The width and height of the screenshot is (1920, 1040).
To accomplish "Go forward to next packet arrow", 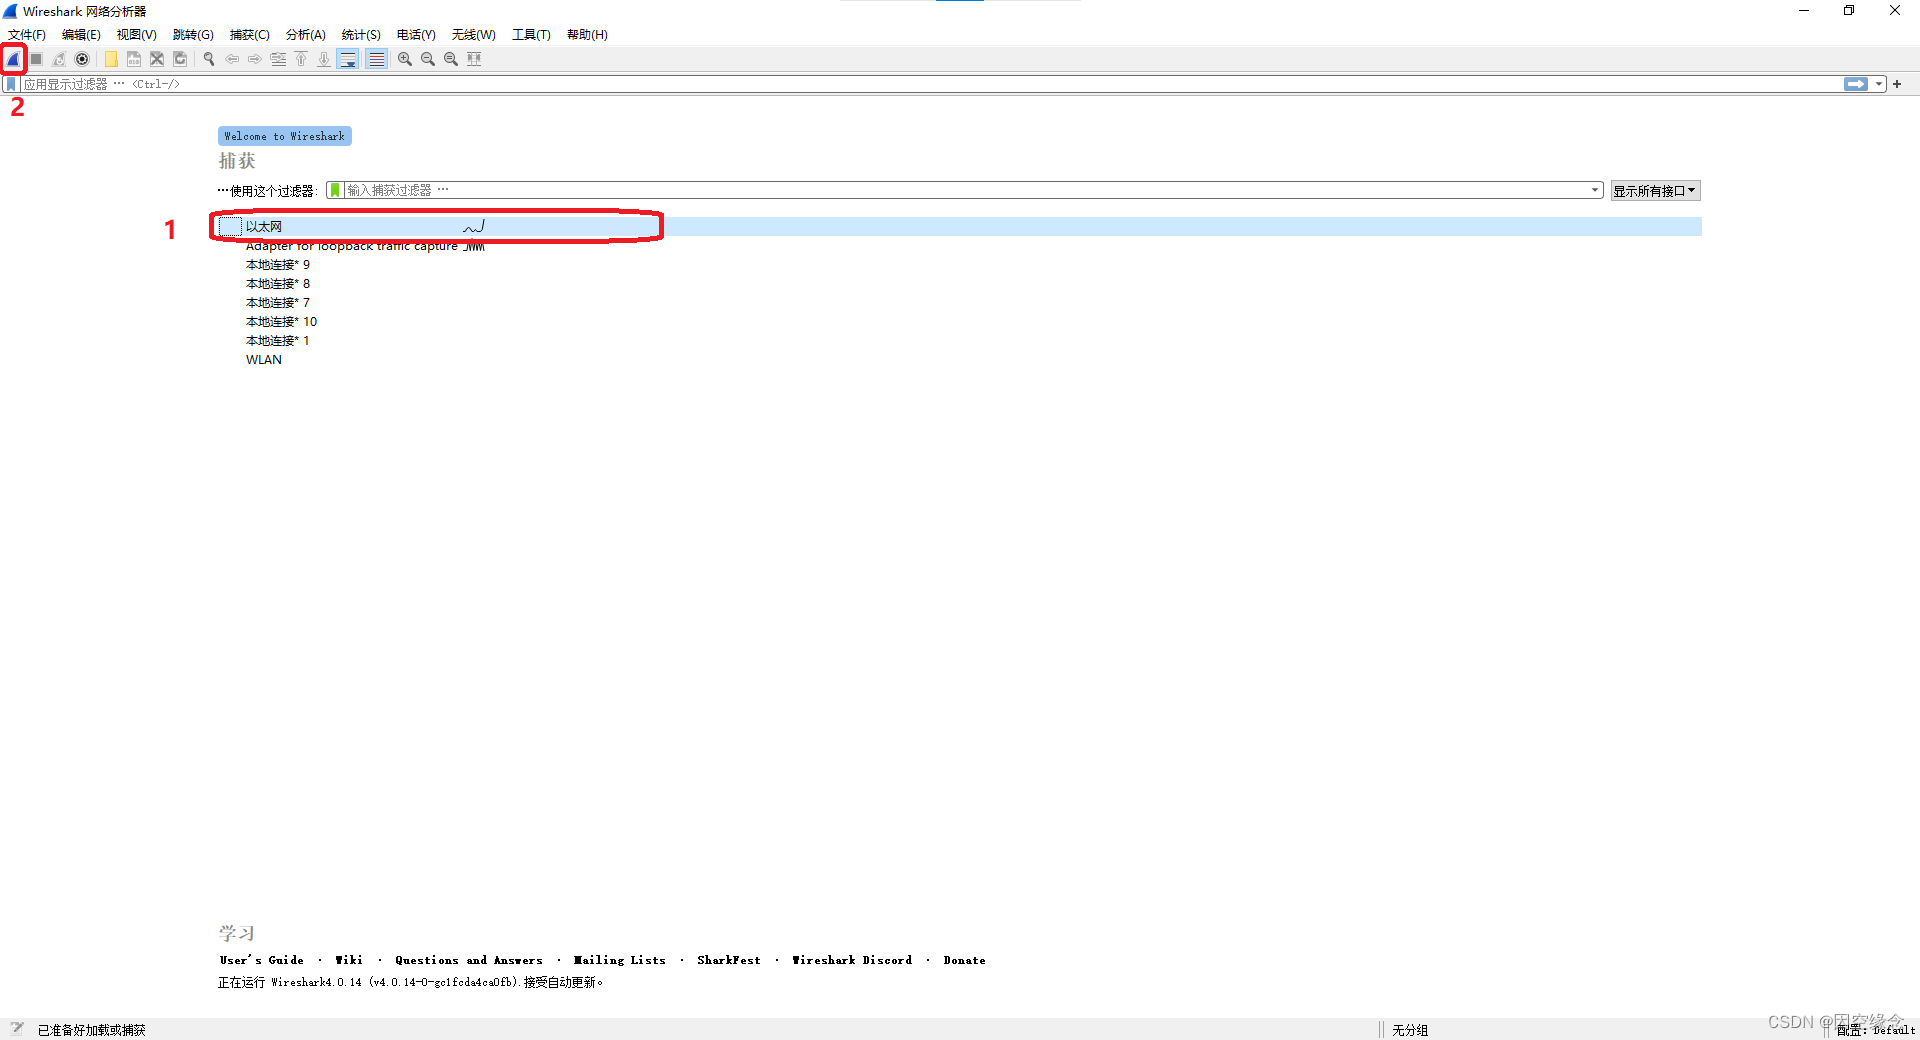I will tap(255, 59).
